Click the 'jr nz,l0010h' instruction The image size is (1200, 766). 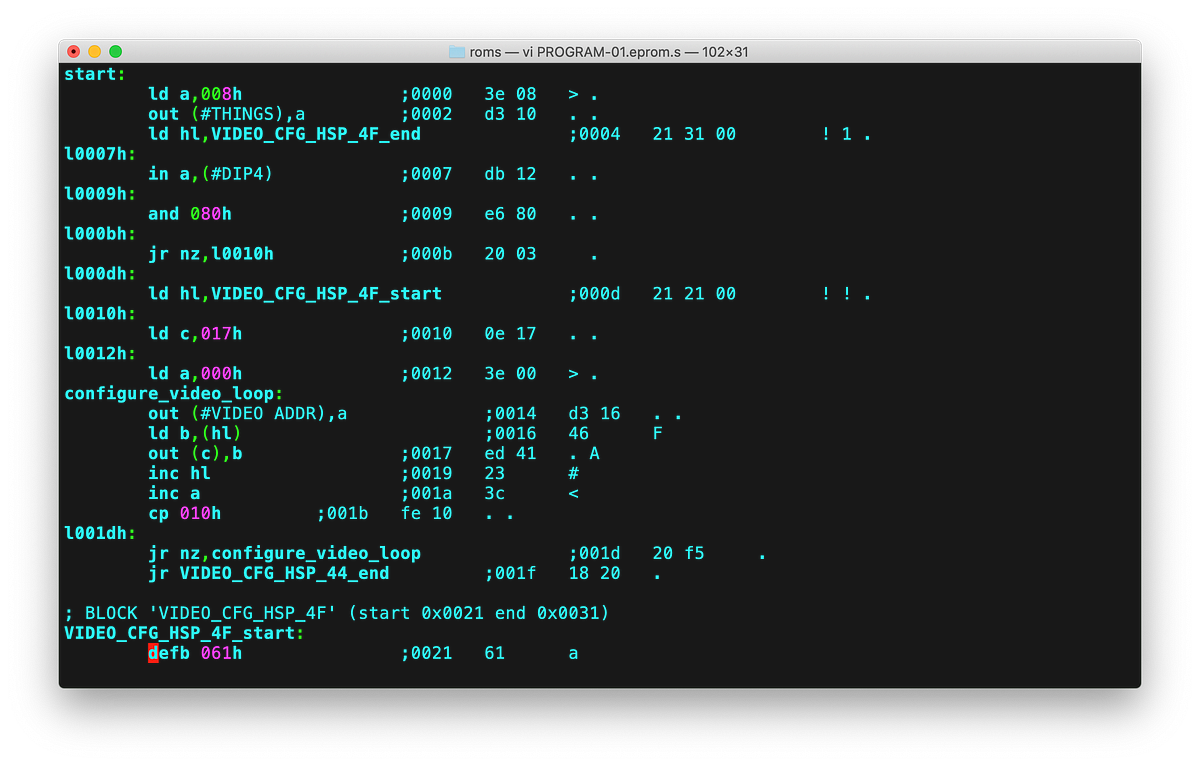[211, 254]
